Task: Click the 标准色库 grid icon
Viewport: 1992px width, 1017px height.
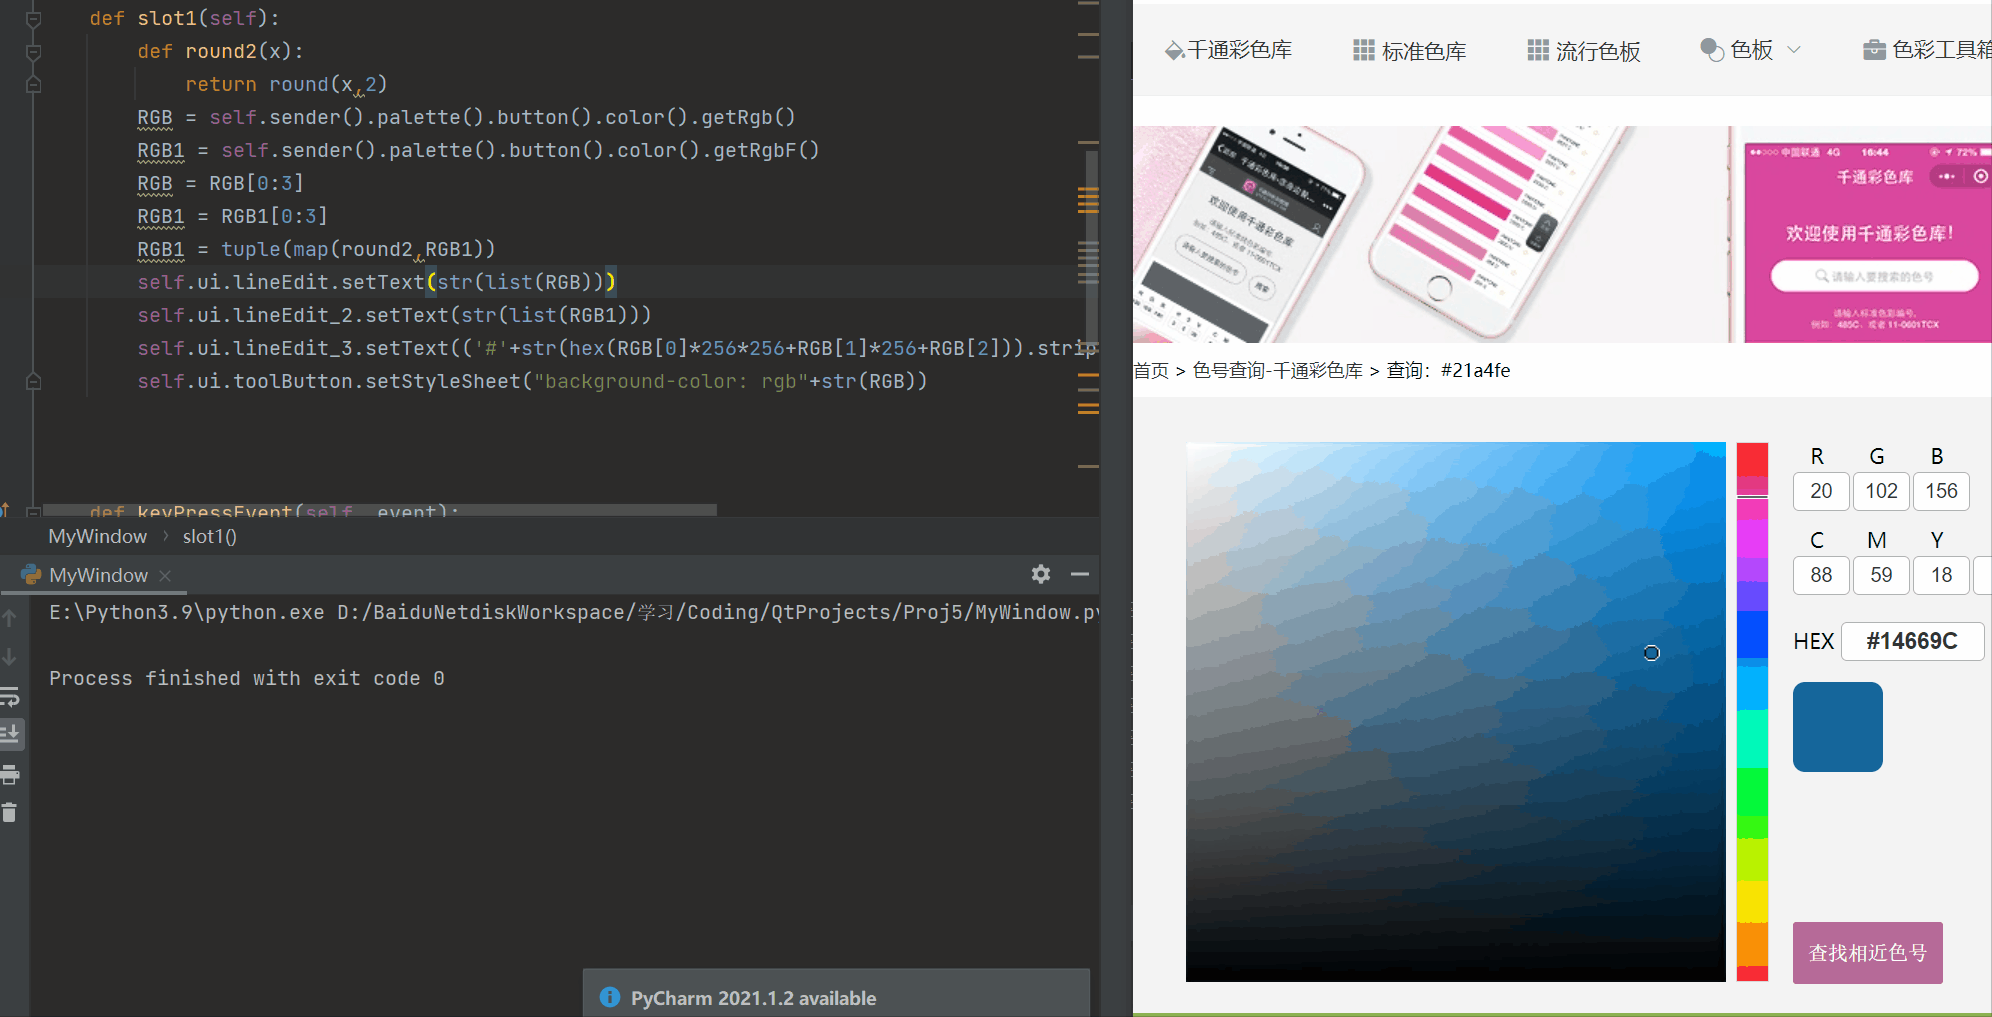Action: (x=1363, y=49)
